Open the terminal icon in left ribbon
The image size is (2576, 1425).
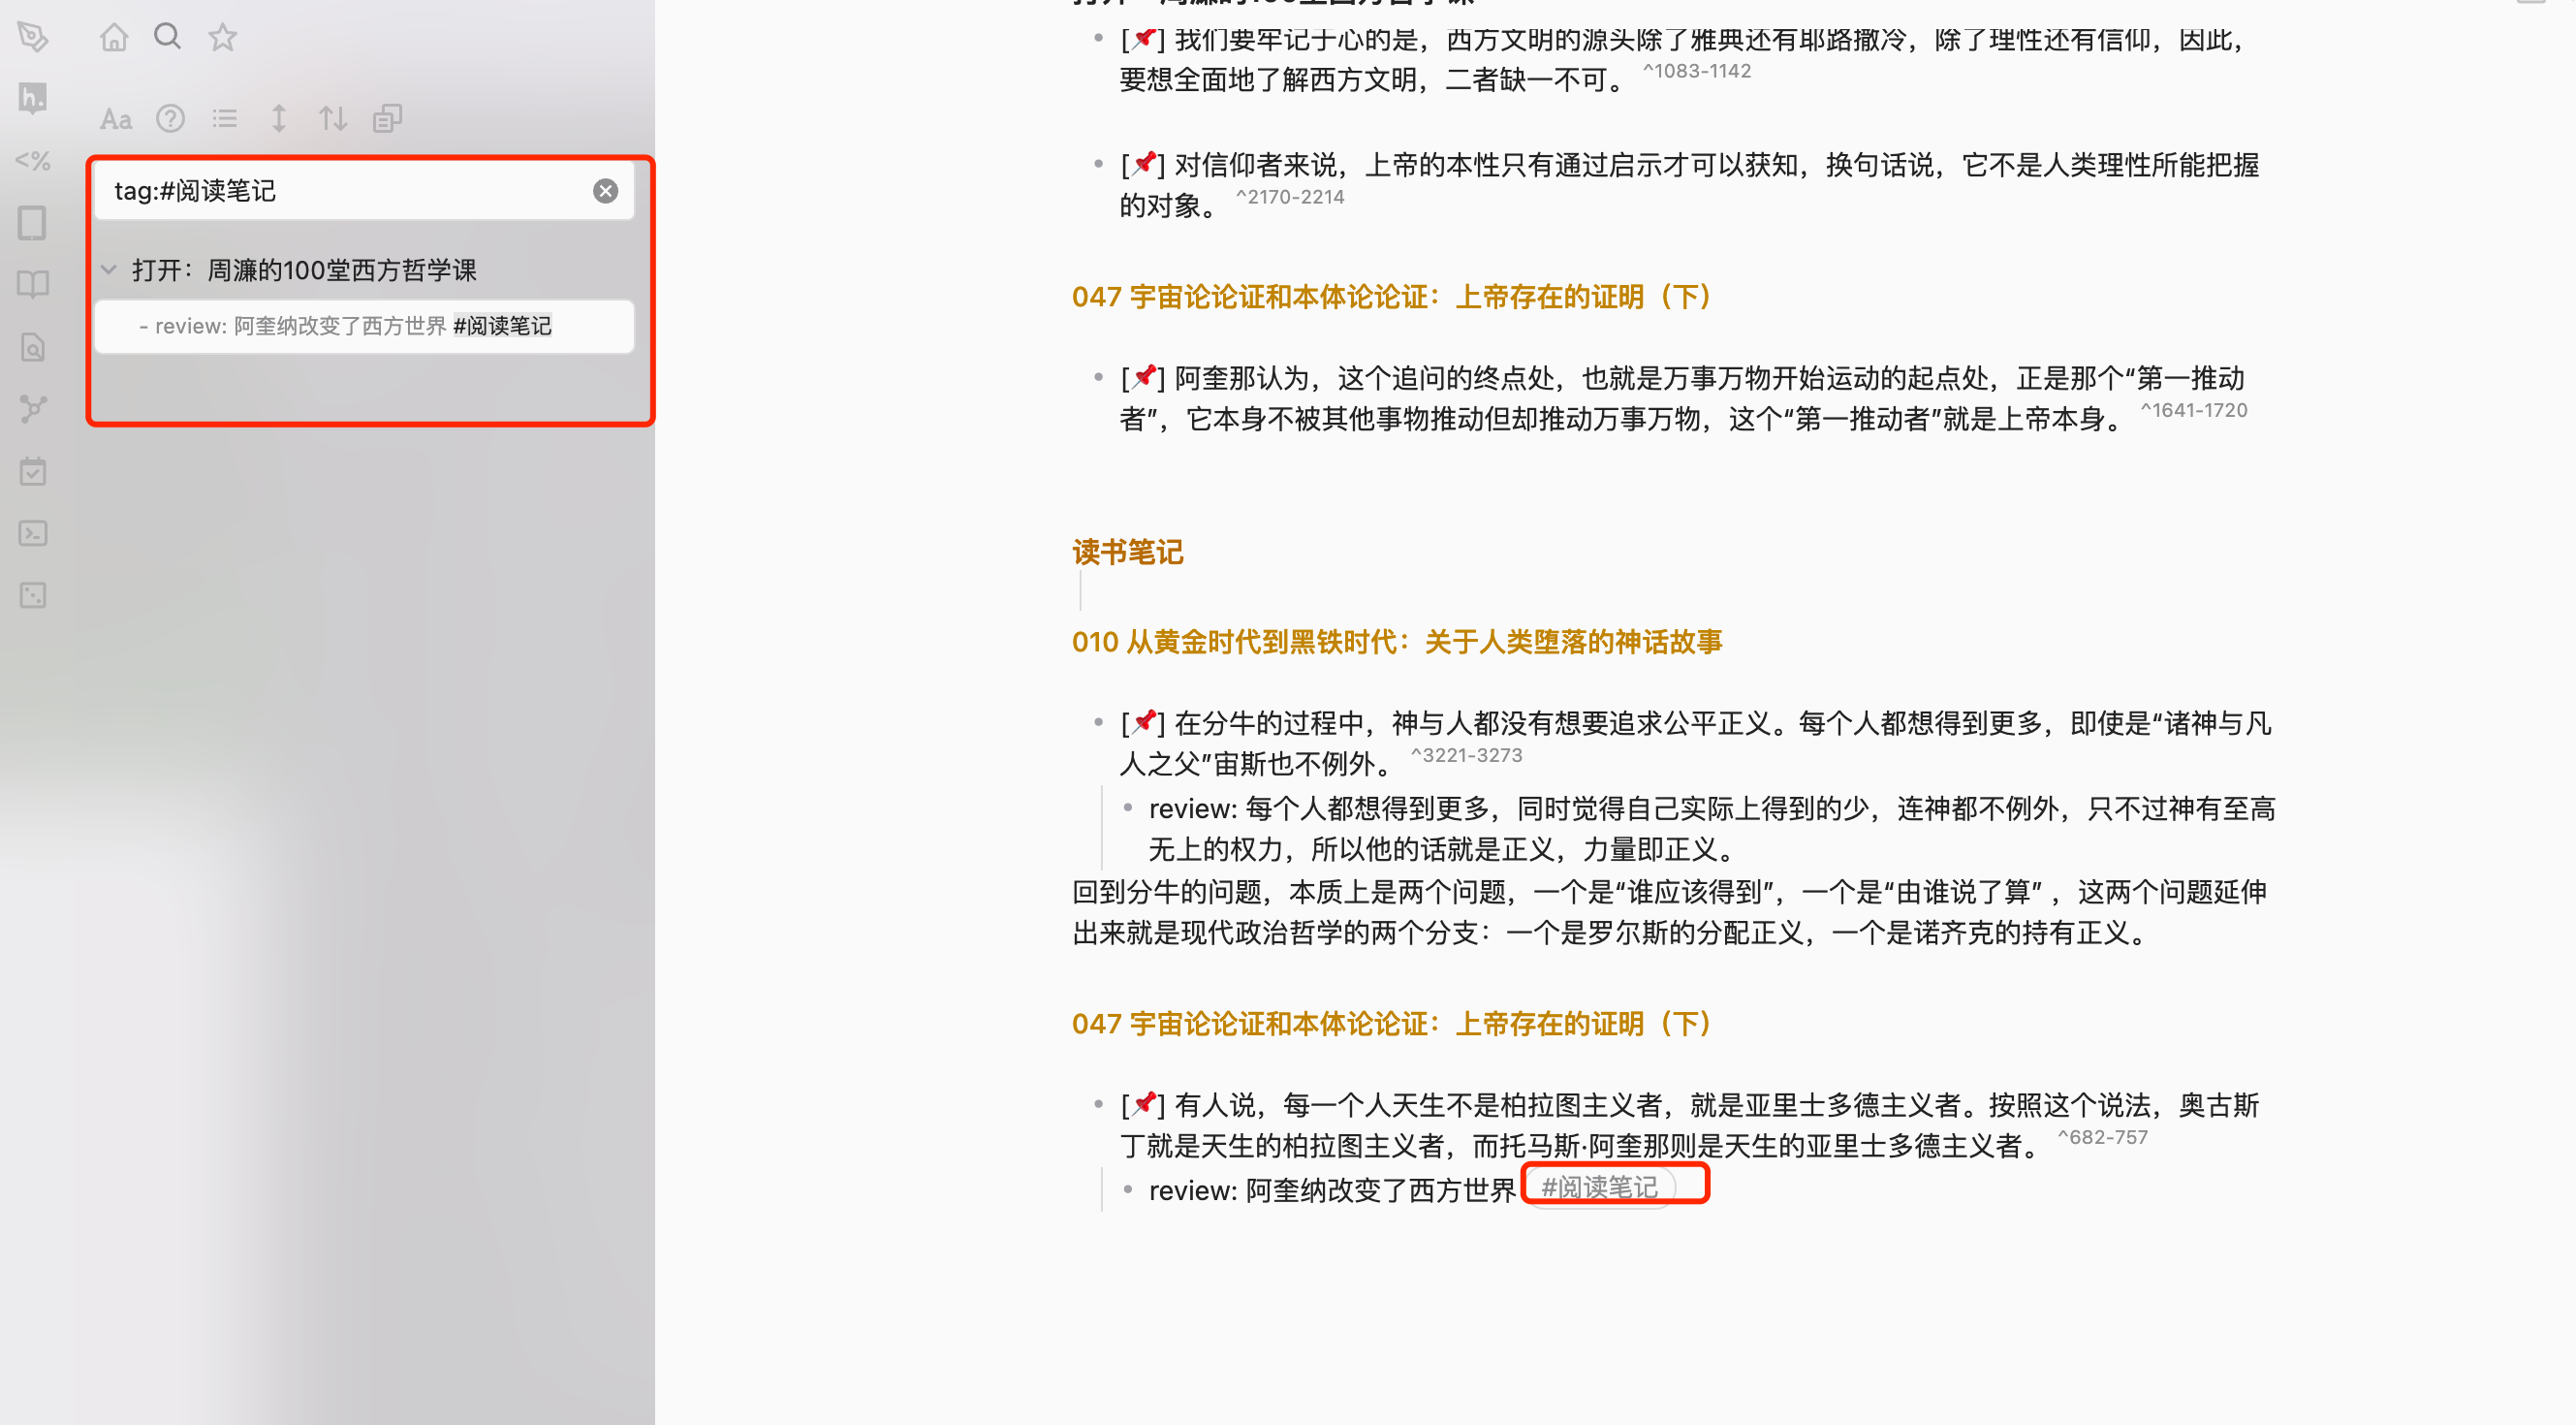pos(33,534)
